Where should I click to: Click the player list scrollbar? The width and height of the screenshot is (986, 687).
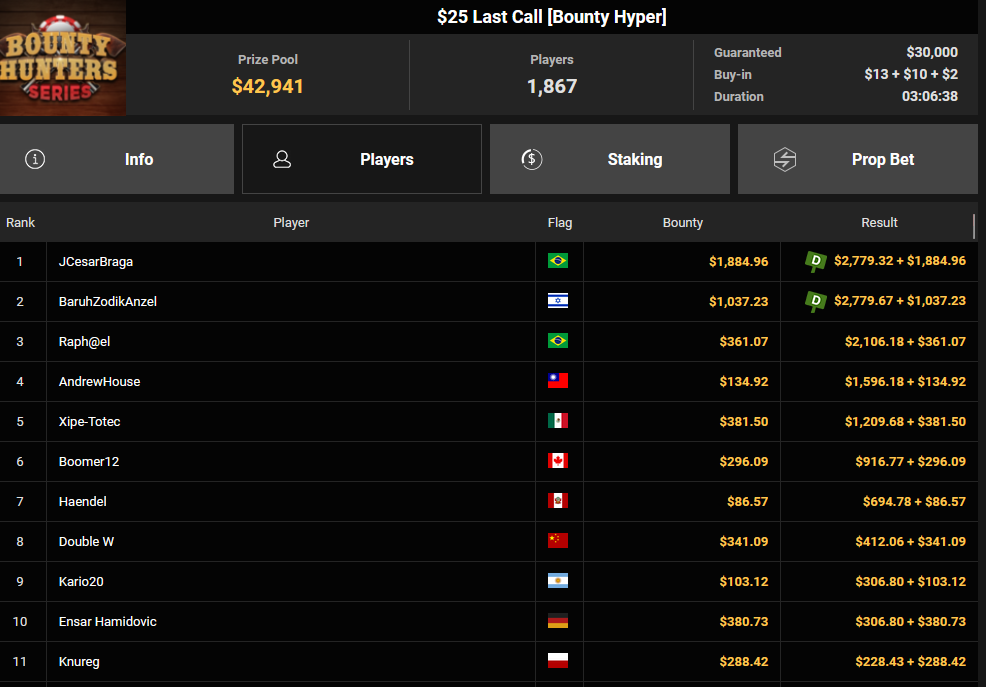point(974,226)
